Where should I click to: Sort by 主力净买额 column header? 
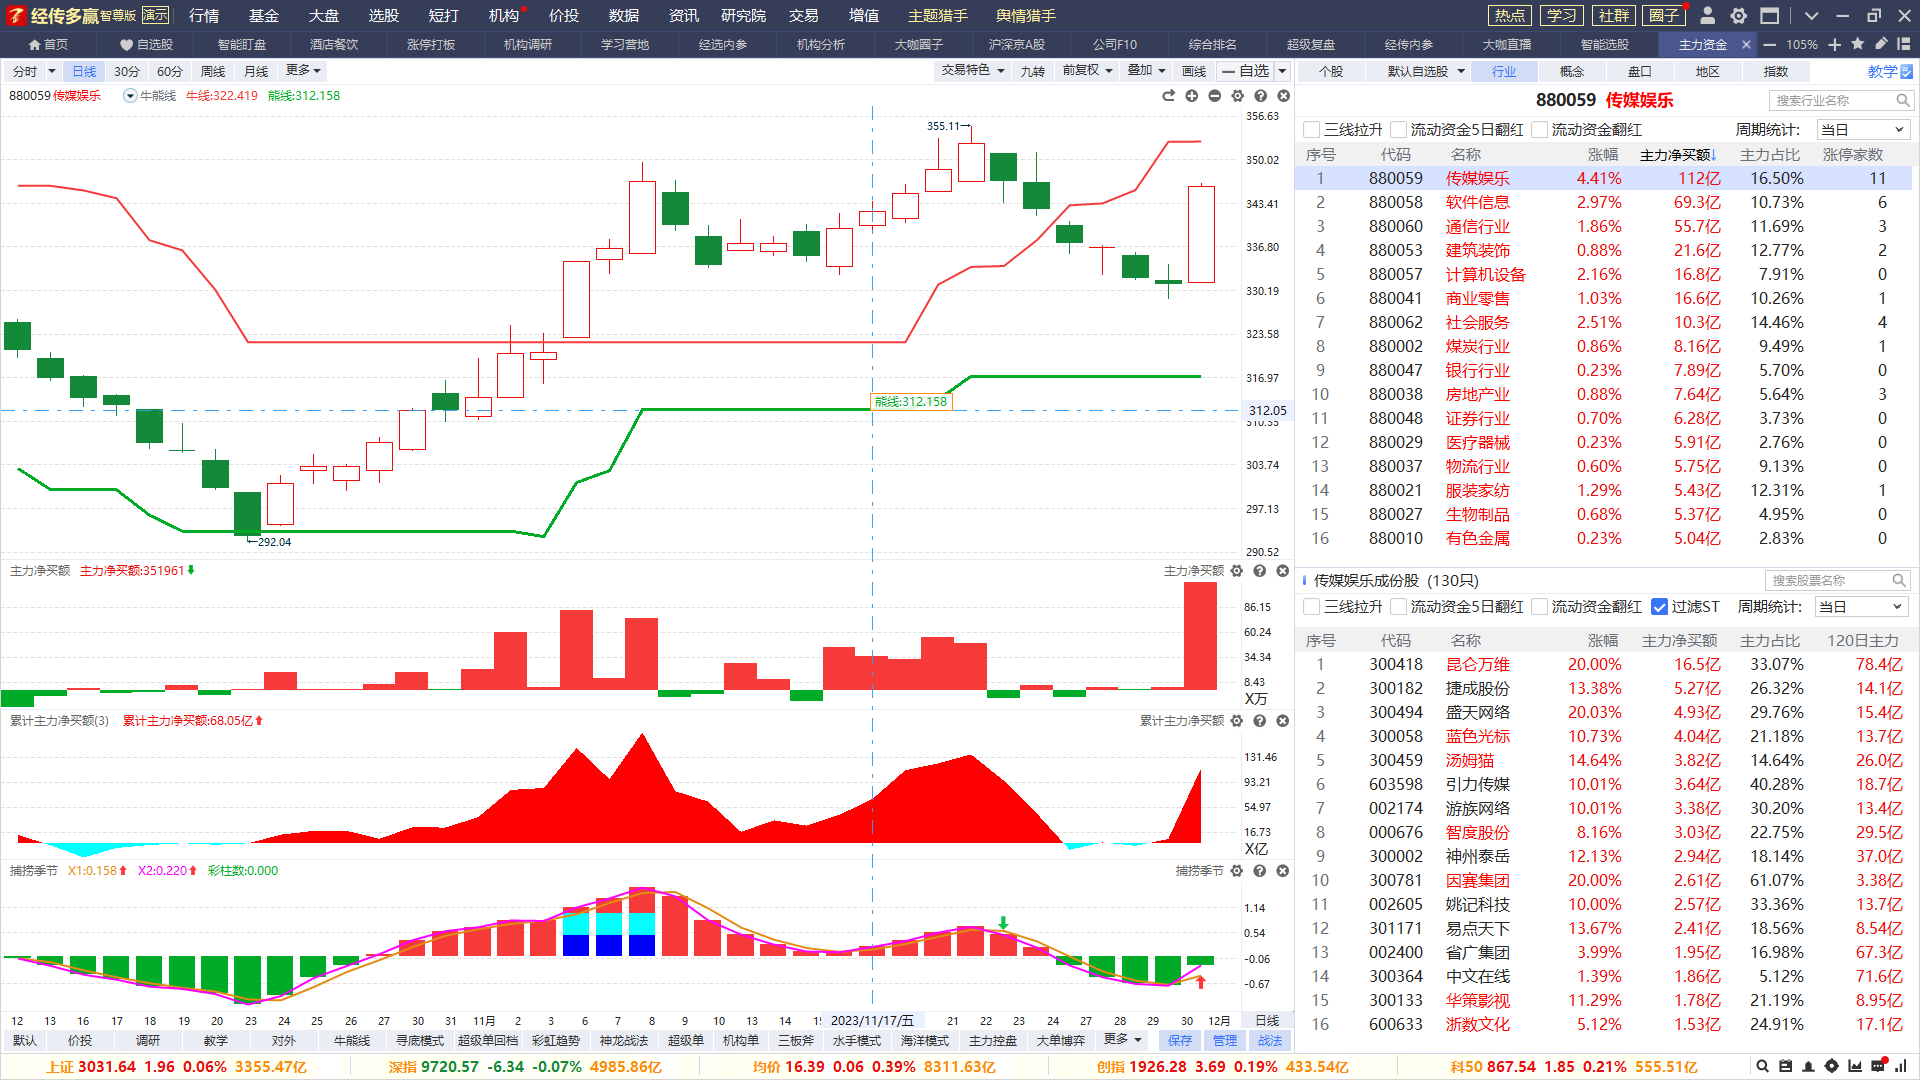[x=1677, y=155]
